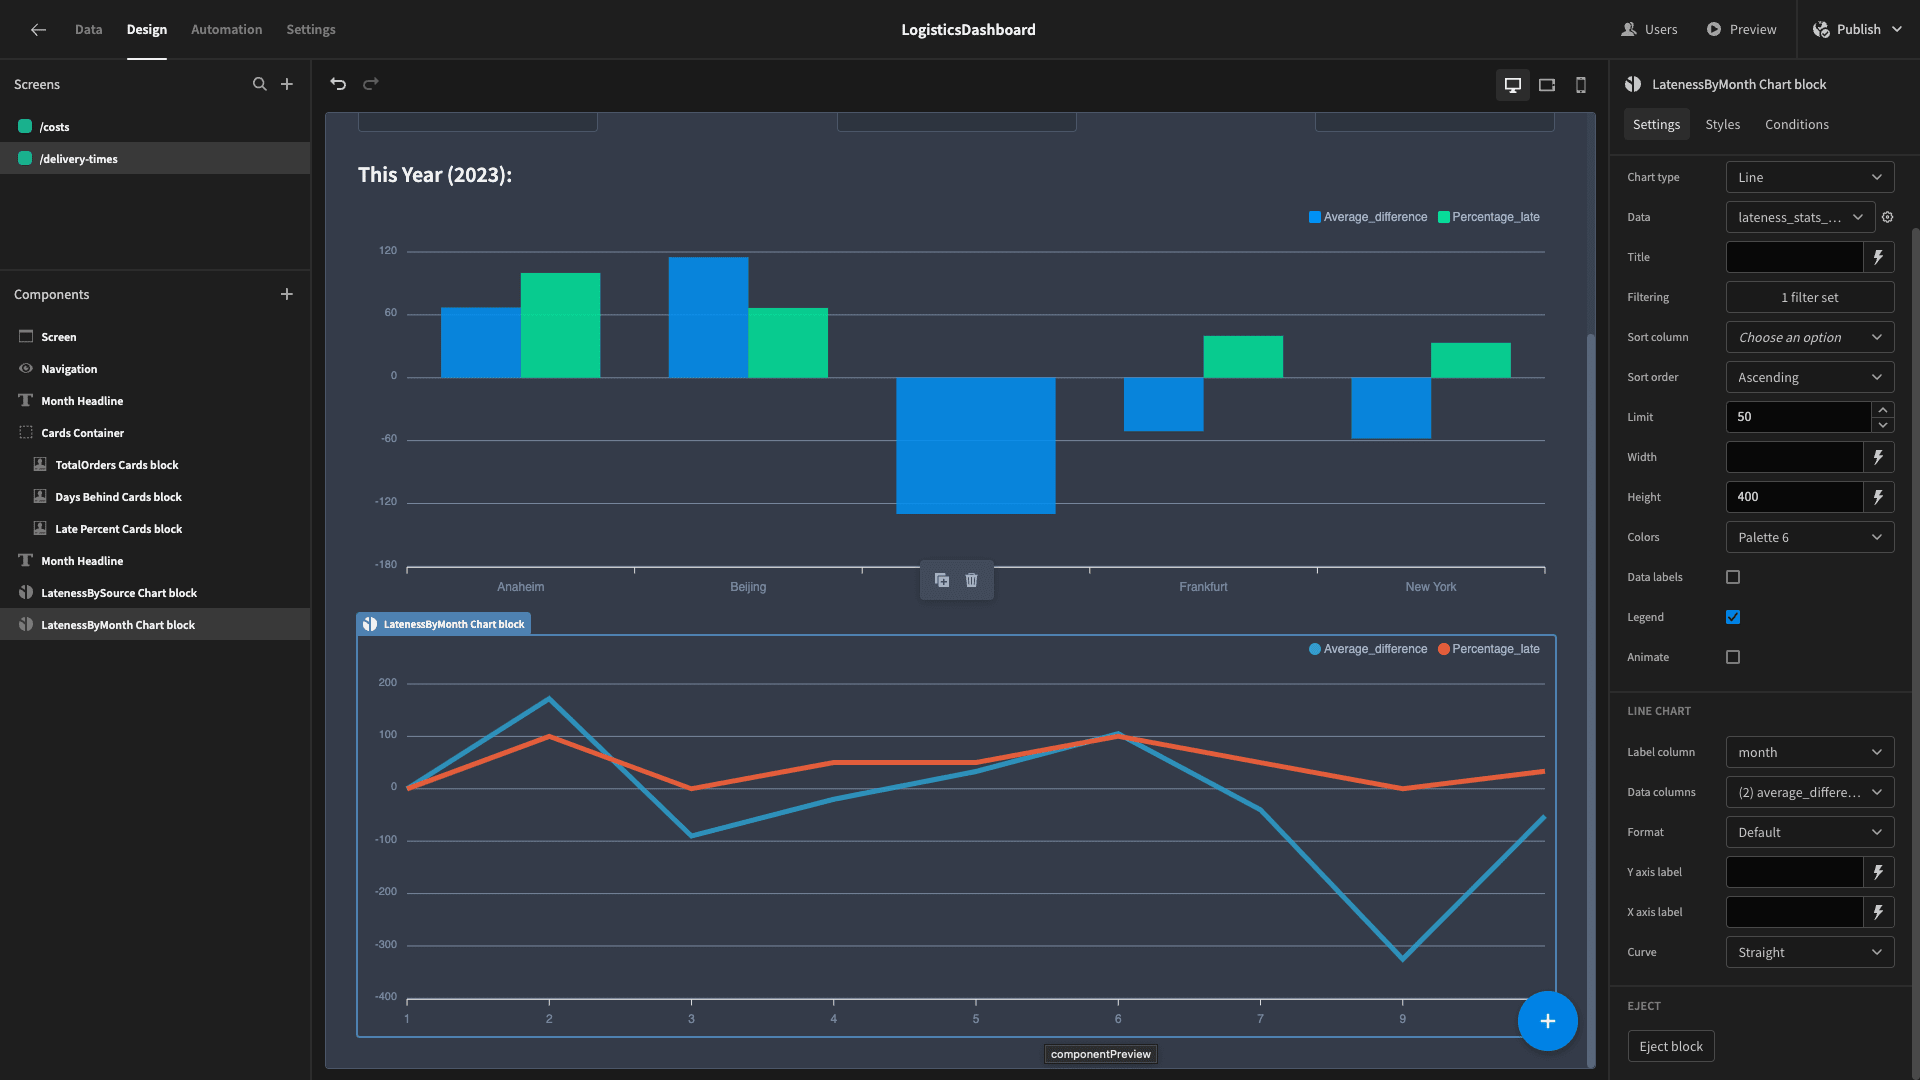Viewport: 1920px width, 1080px height.
Task: Expand the Colors Palette 6 dropdown
Action: click(x=1810, y=537)
